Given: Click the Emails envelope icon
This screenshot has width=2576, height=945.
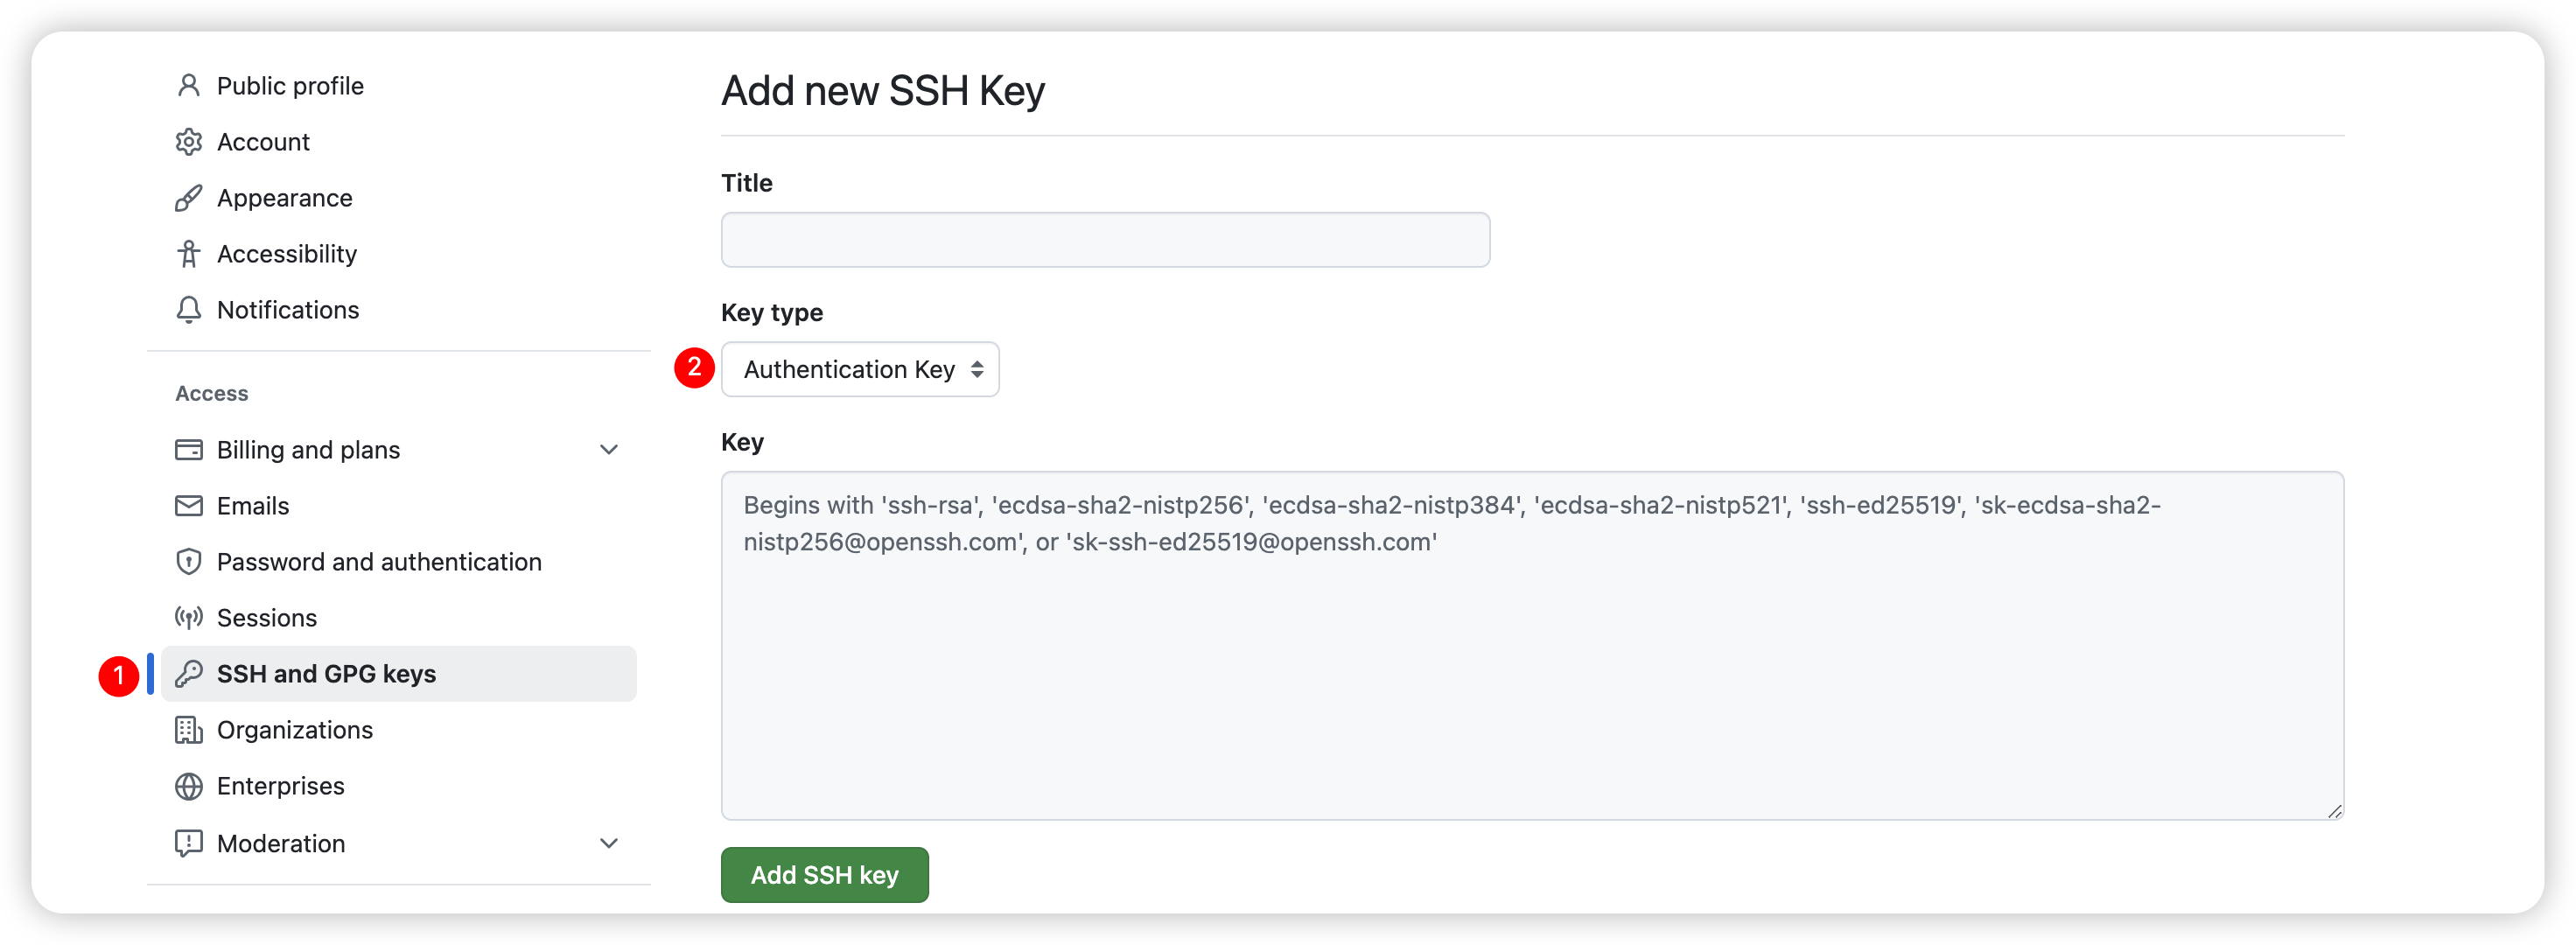Looking at the screenshot, I should [189, 505].
